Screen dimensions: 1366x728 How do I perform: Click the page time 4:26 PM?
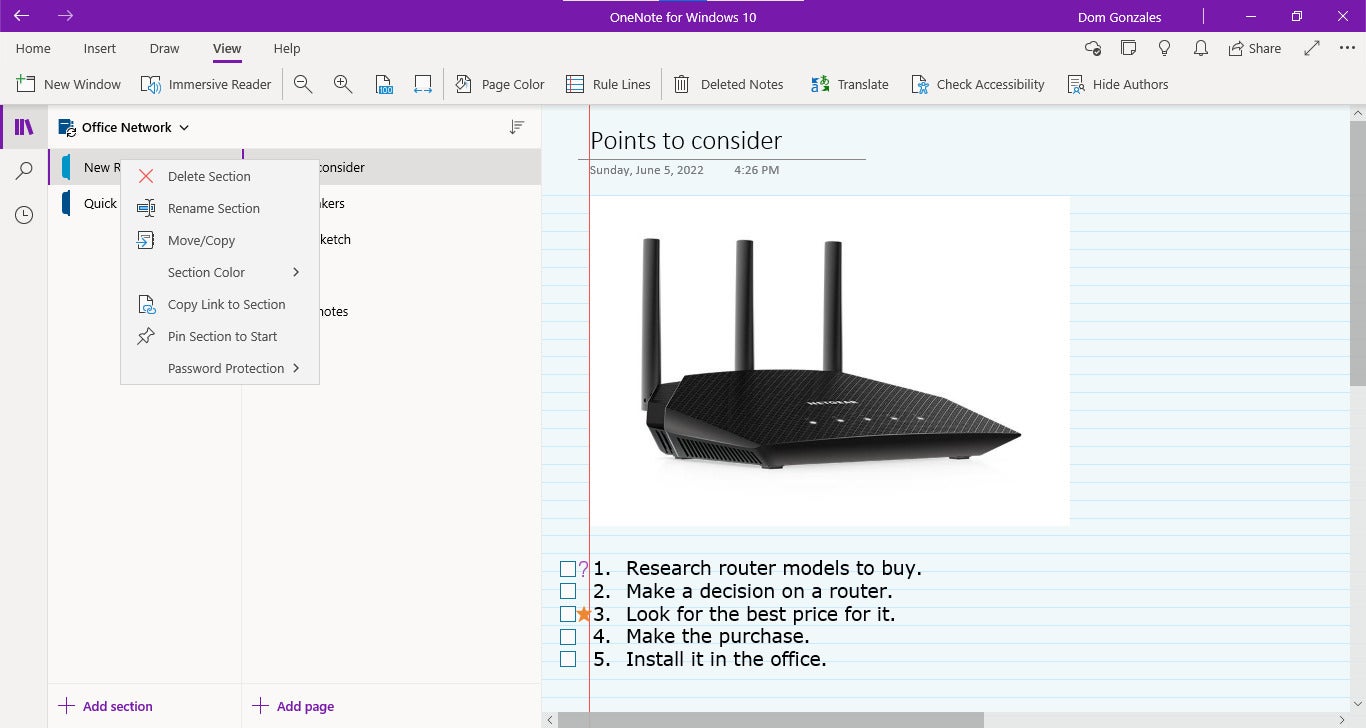[756, 170]
